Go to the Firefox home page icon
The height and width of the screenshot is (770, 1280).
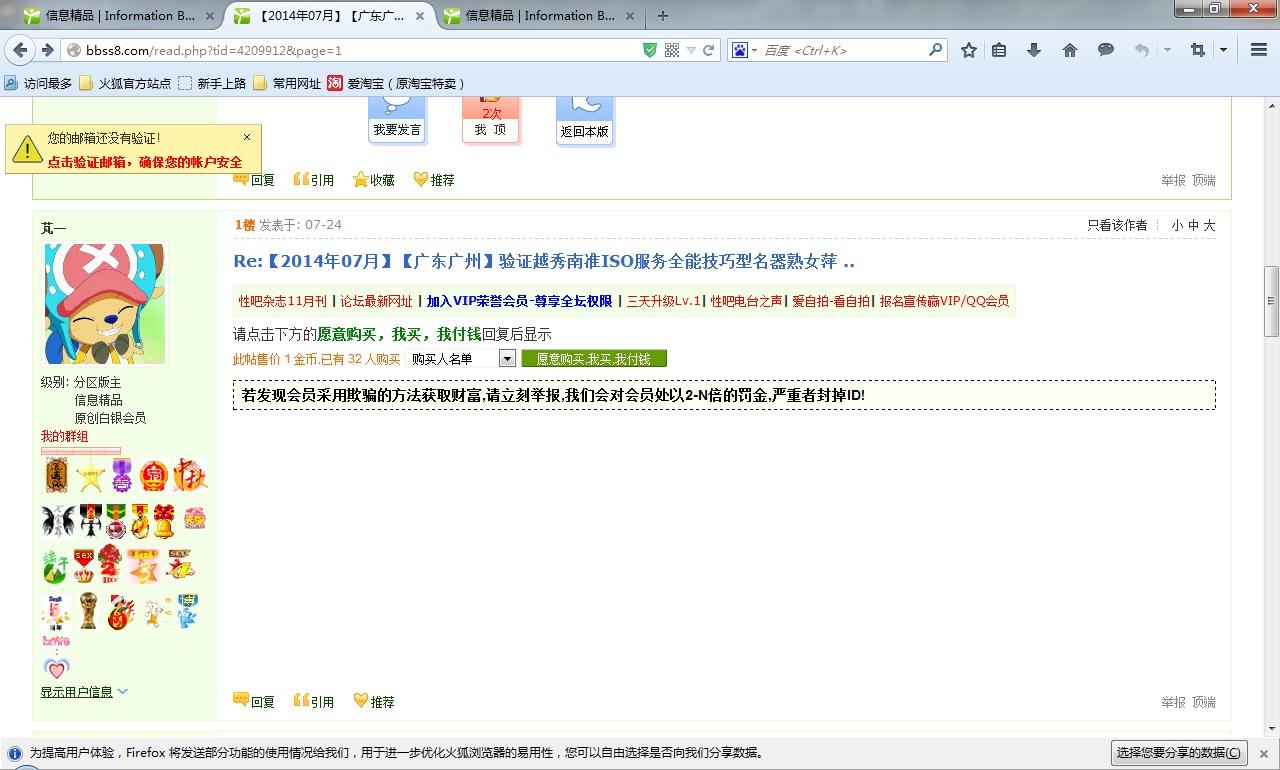click(1070, 50)
